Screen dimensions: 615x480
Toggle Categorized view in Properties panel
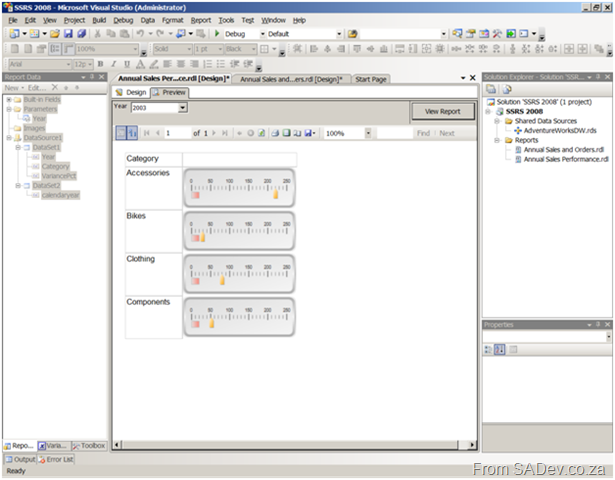pos(488,349)
